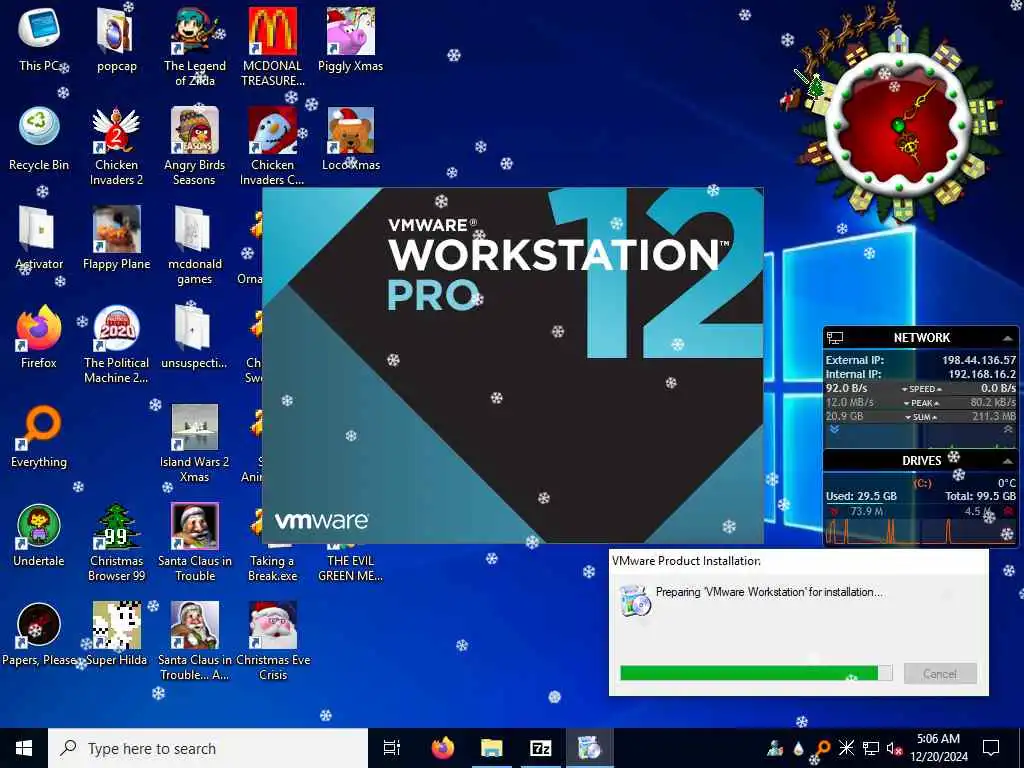Select the Papers, Please desktop icon

39,635
